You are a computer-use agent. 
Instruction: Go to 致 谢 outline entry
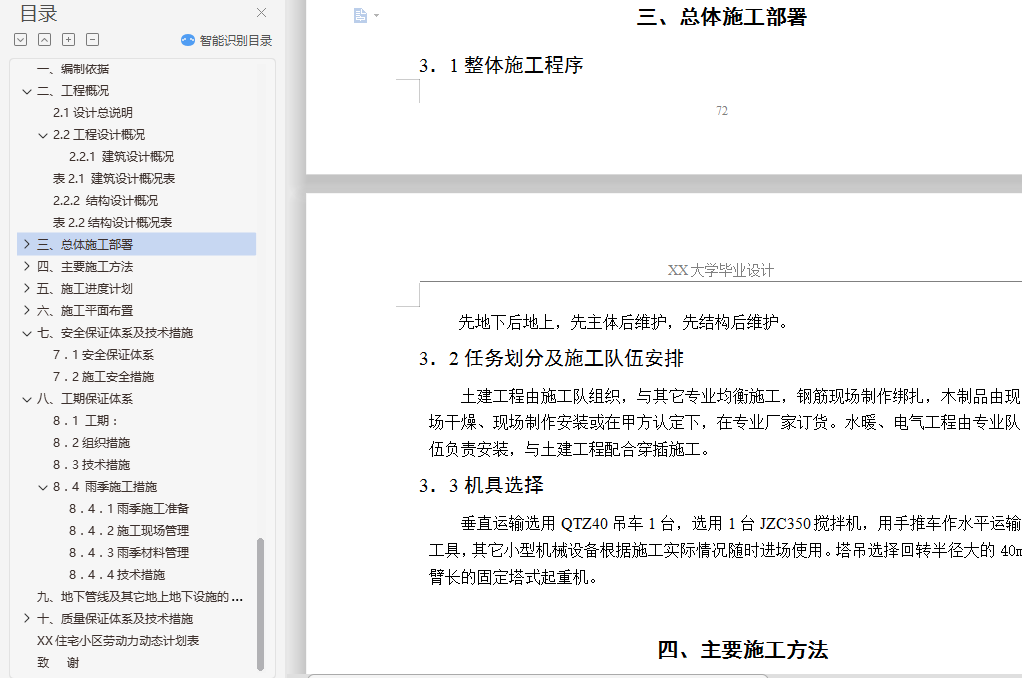click(x=58, y=663)
